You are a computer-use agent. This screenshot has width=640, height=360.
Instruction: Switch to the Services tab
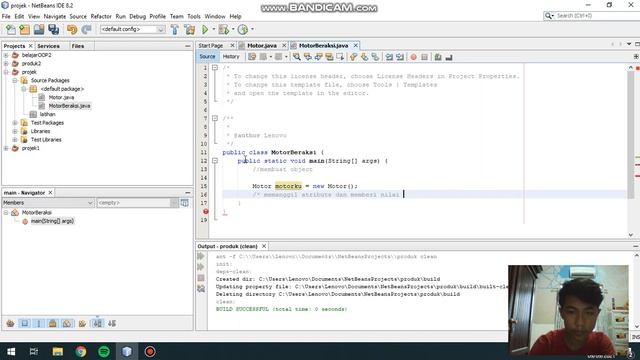tap(48, 46)
